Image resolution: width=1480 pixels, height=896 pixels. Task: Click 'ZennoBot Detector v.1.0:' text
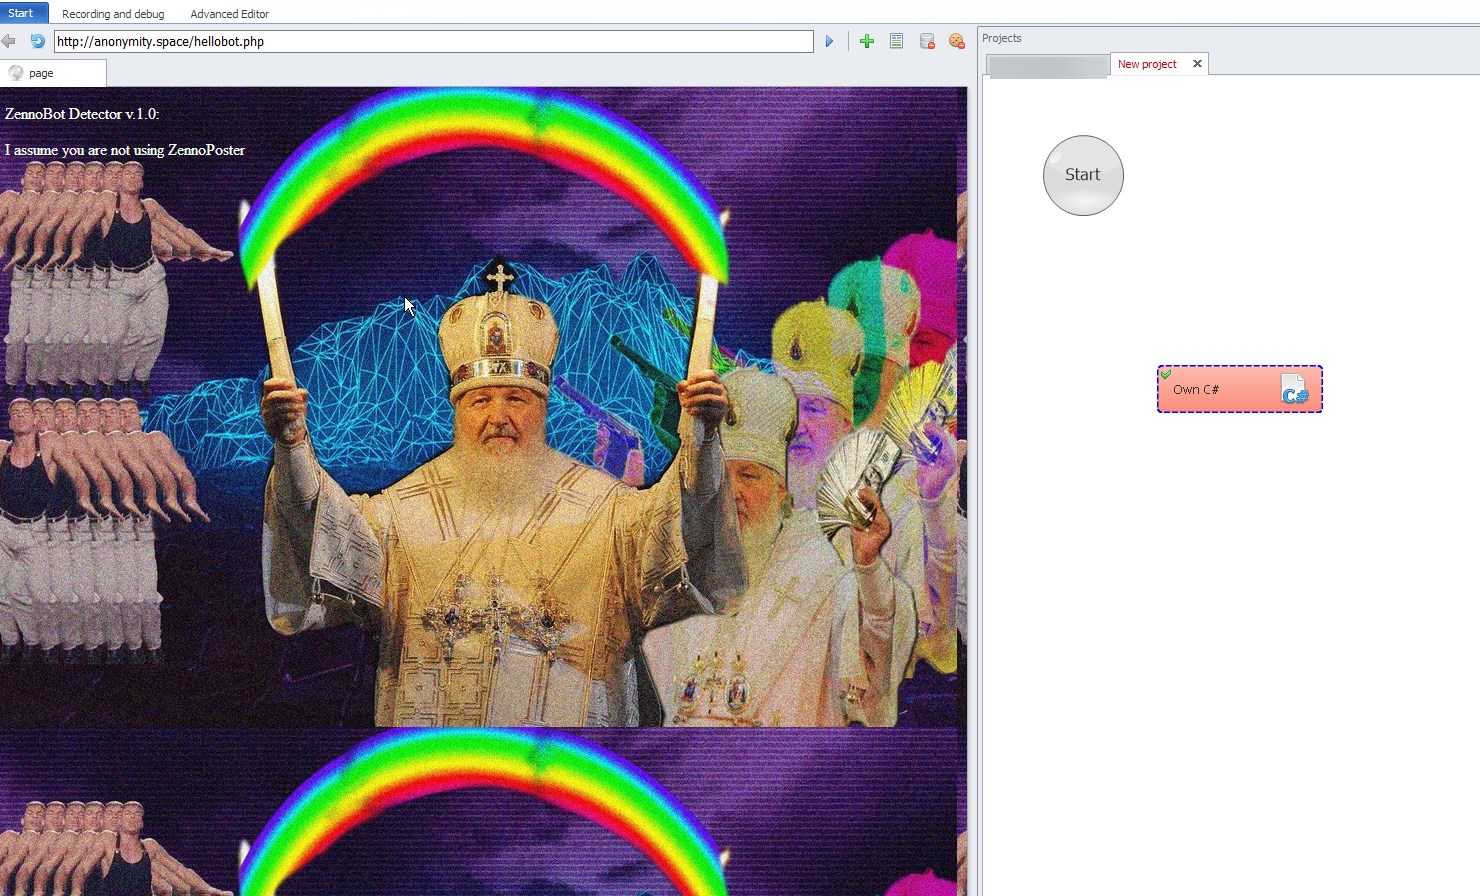82,114
